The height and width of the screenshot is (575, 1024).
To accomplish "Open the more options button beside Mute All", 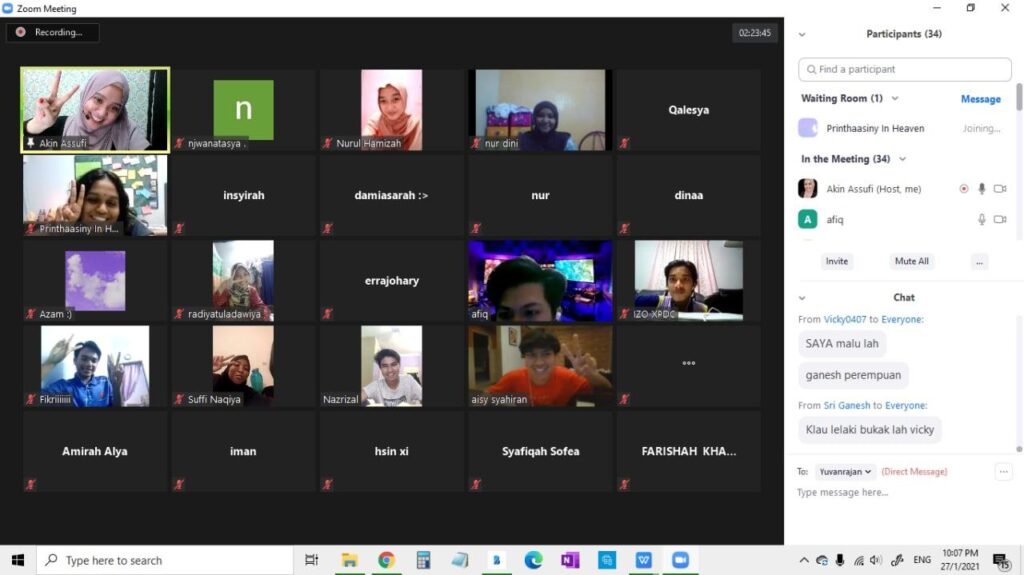I will pyautogui.click(x=979, y=261).
